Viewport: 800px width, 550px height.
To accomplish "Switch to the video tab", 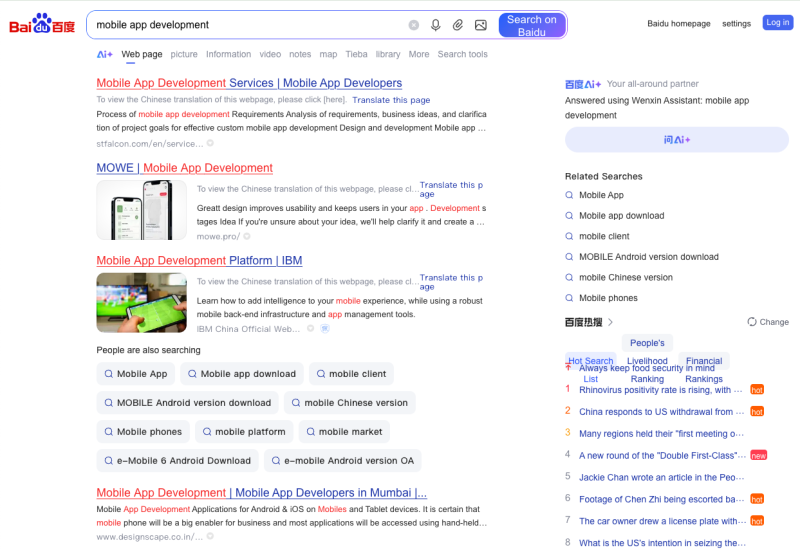I will pos(270,54).
